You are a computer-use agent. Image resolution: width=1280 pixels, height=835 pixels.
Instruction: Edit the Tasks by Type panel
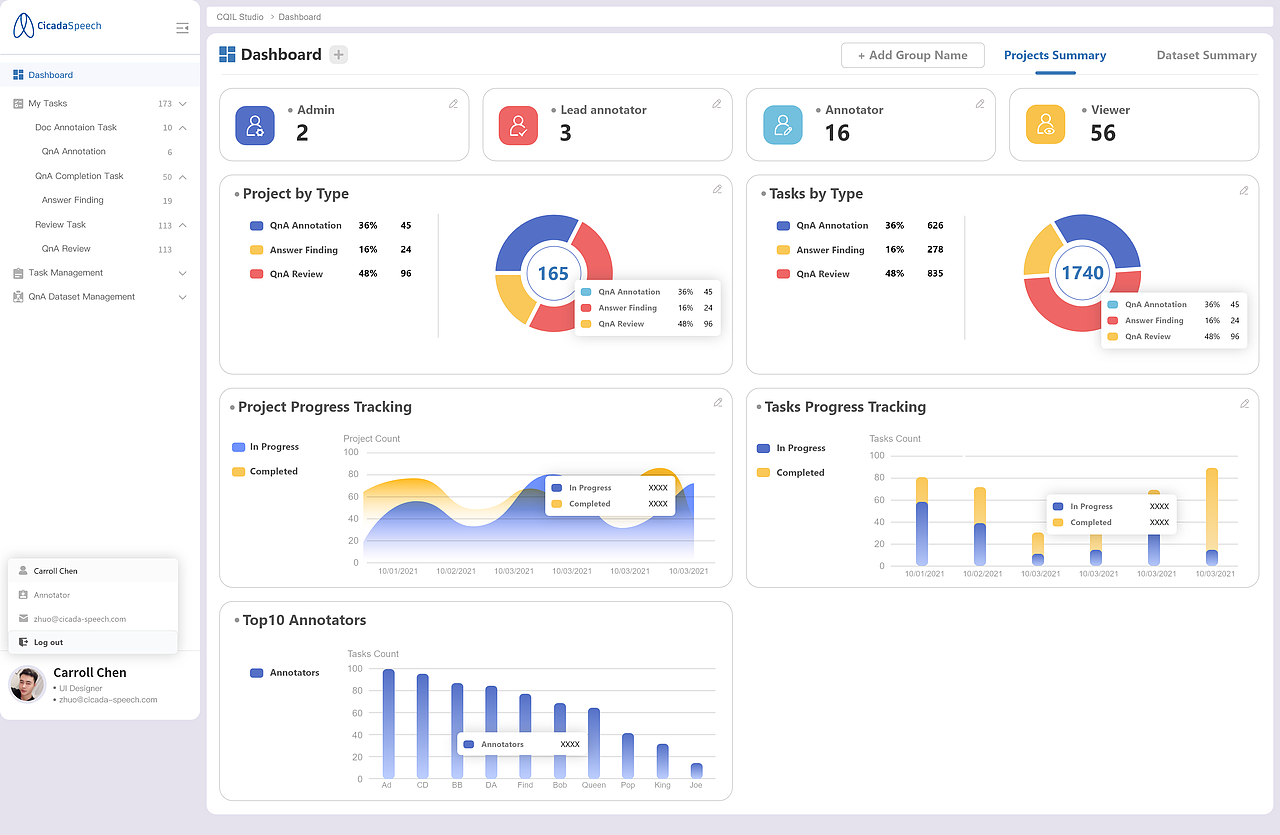(x=1244, y=190)
